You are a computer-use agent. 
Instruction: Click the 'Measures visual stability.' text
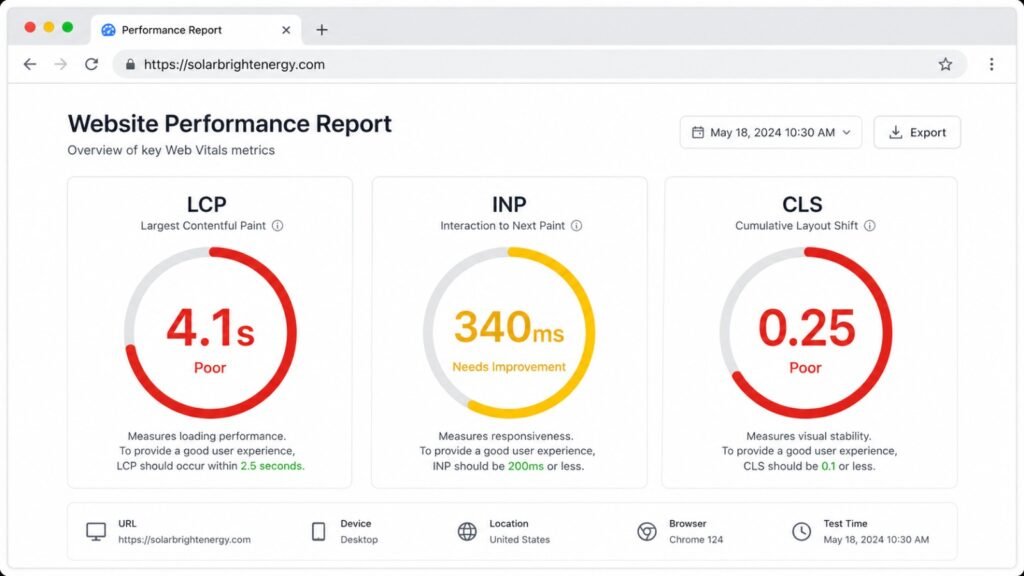click(808, 436)
